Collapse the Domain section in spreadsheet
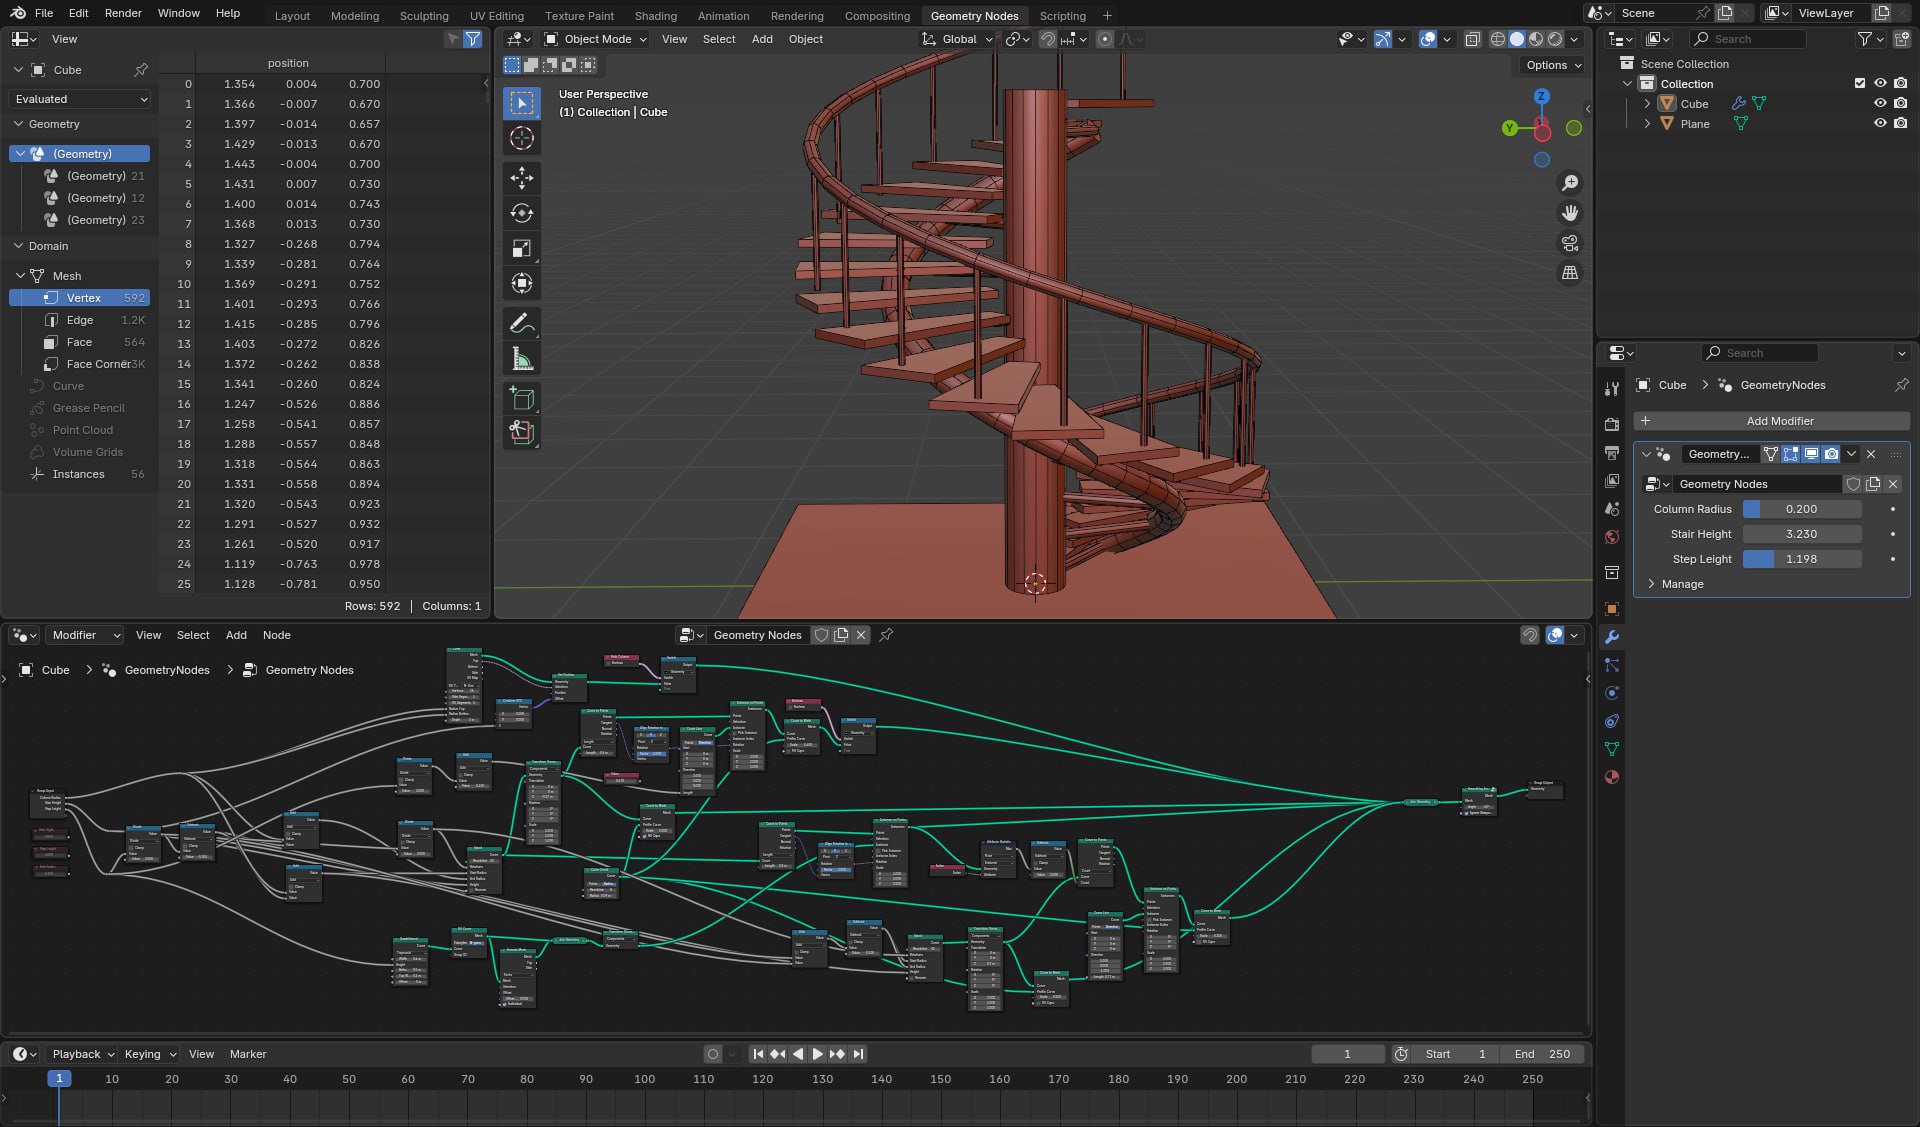The image size is (1920, 1127). pyautogui.click(x=18, y=246)
